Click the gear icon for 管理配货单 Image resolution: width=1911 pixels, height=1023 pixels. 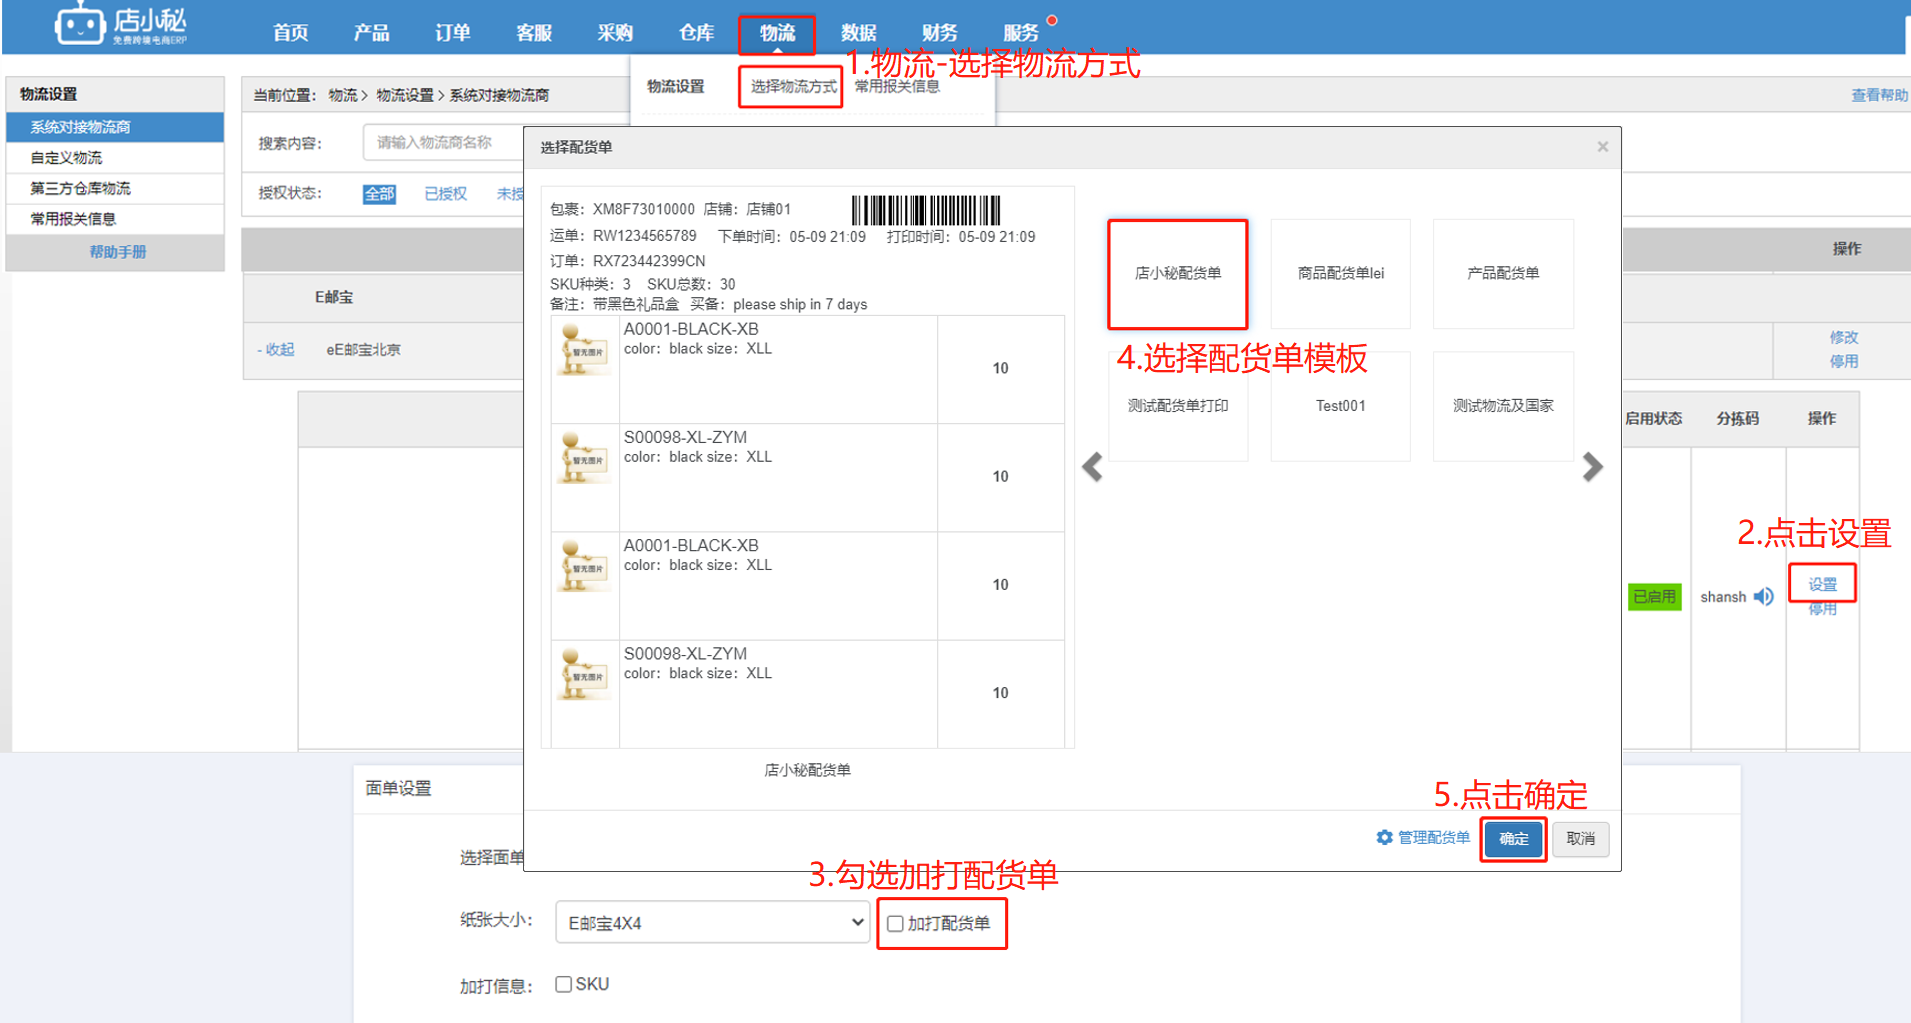coord(1384,838)
